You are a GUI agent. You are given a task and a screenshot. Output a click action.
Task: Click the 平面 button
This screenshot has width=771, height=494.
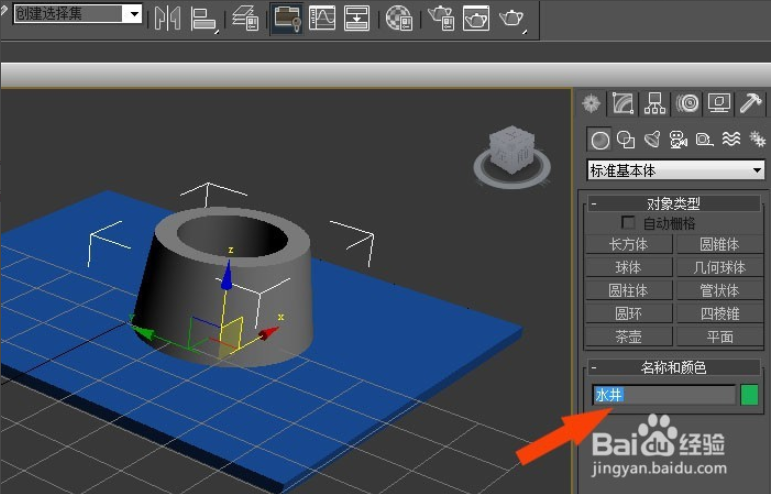(719, 337)
